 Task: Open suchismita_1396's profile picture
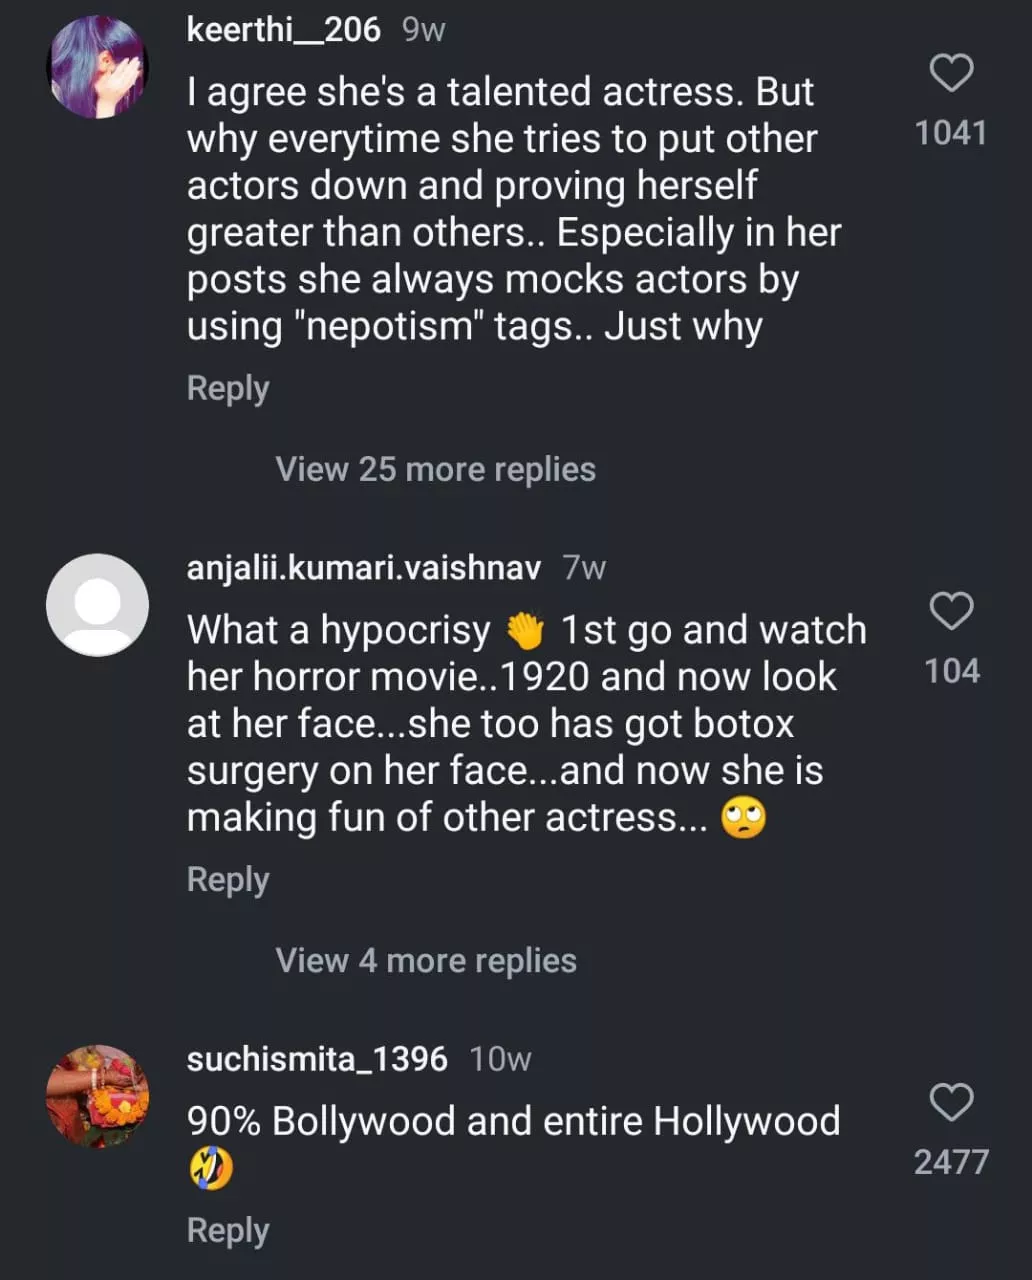[x=97, y=1096]
